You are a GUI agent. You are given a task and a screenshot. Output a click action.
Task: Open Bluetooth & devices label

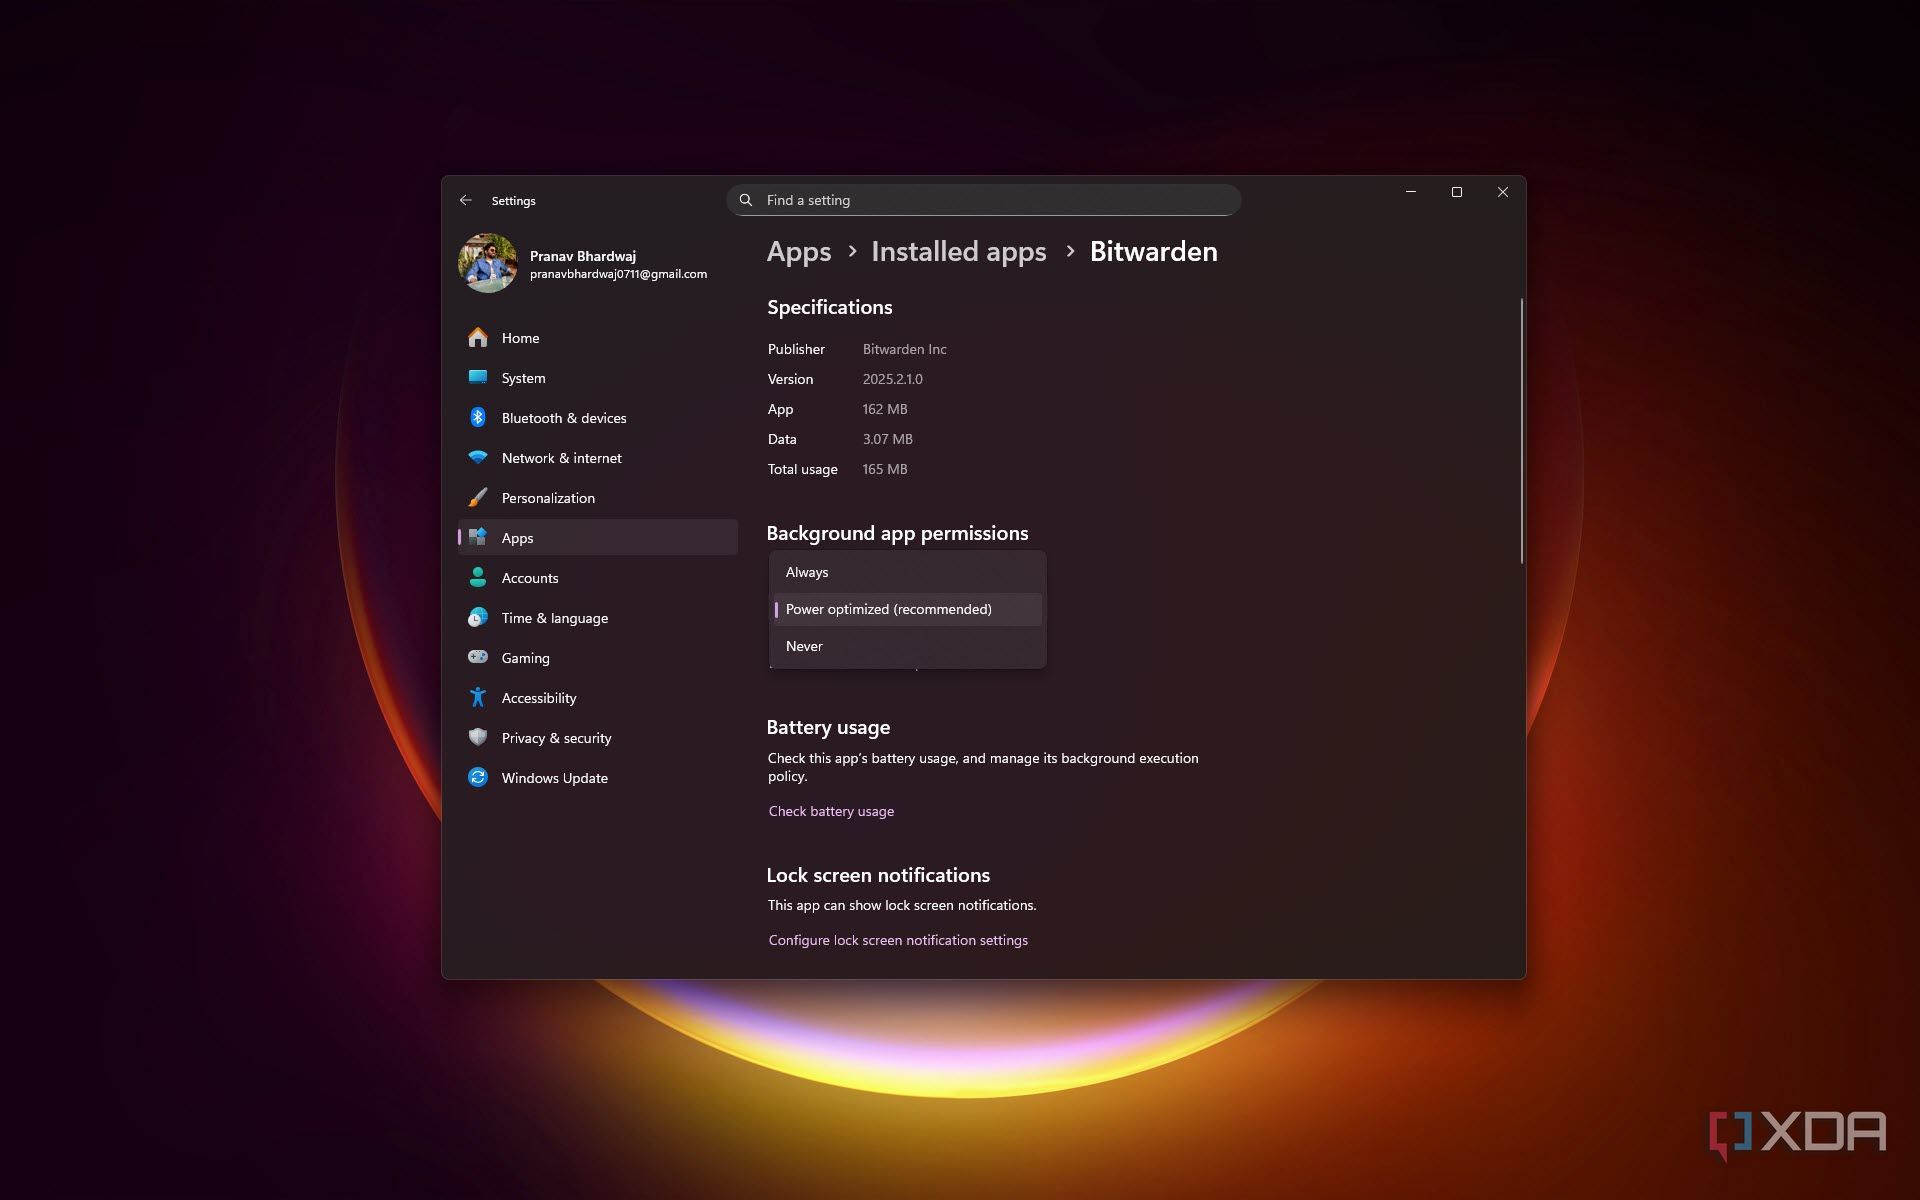pos(564,418)
